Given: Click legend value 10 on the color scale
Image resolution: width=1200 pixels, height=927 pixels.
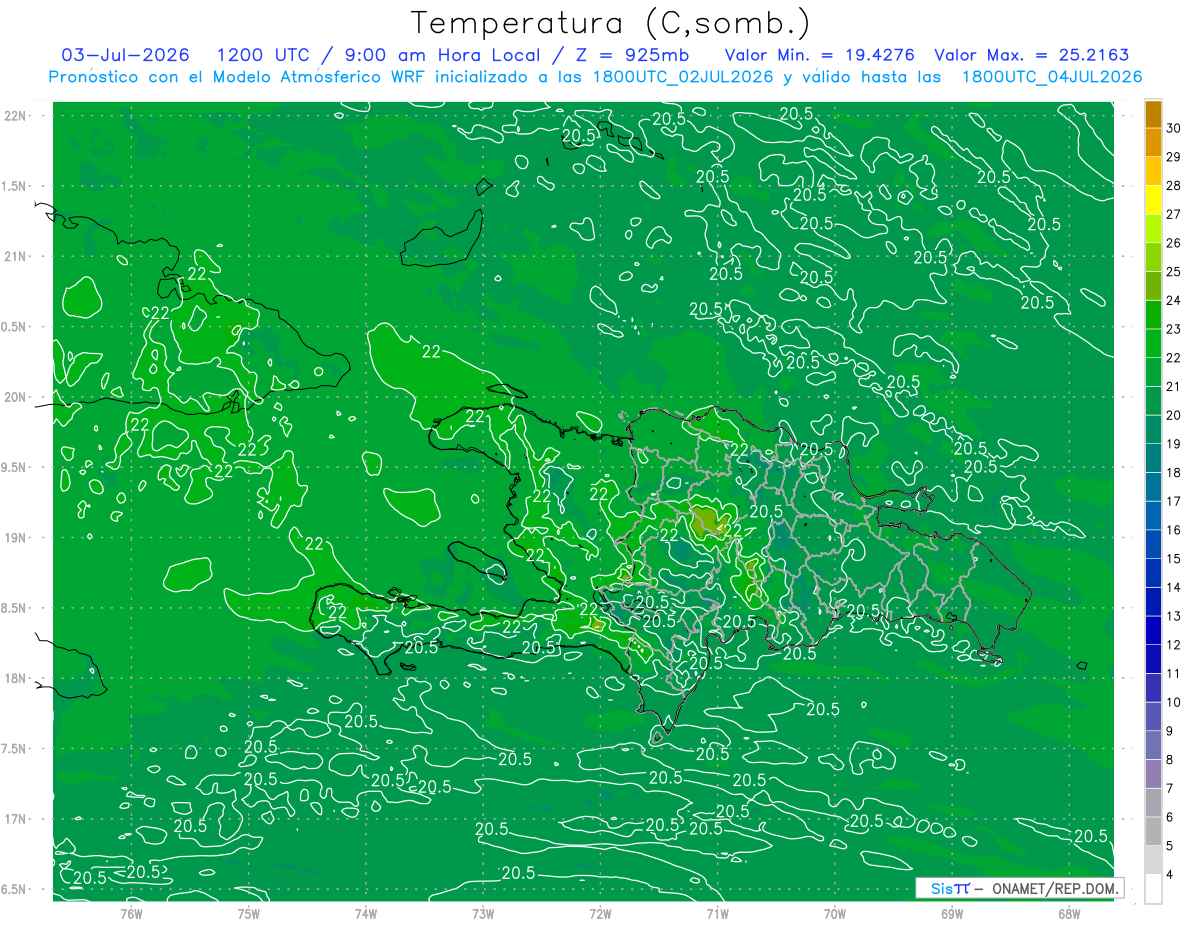Looking at the screenshot, I should [1173, 702].
